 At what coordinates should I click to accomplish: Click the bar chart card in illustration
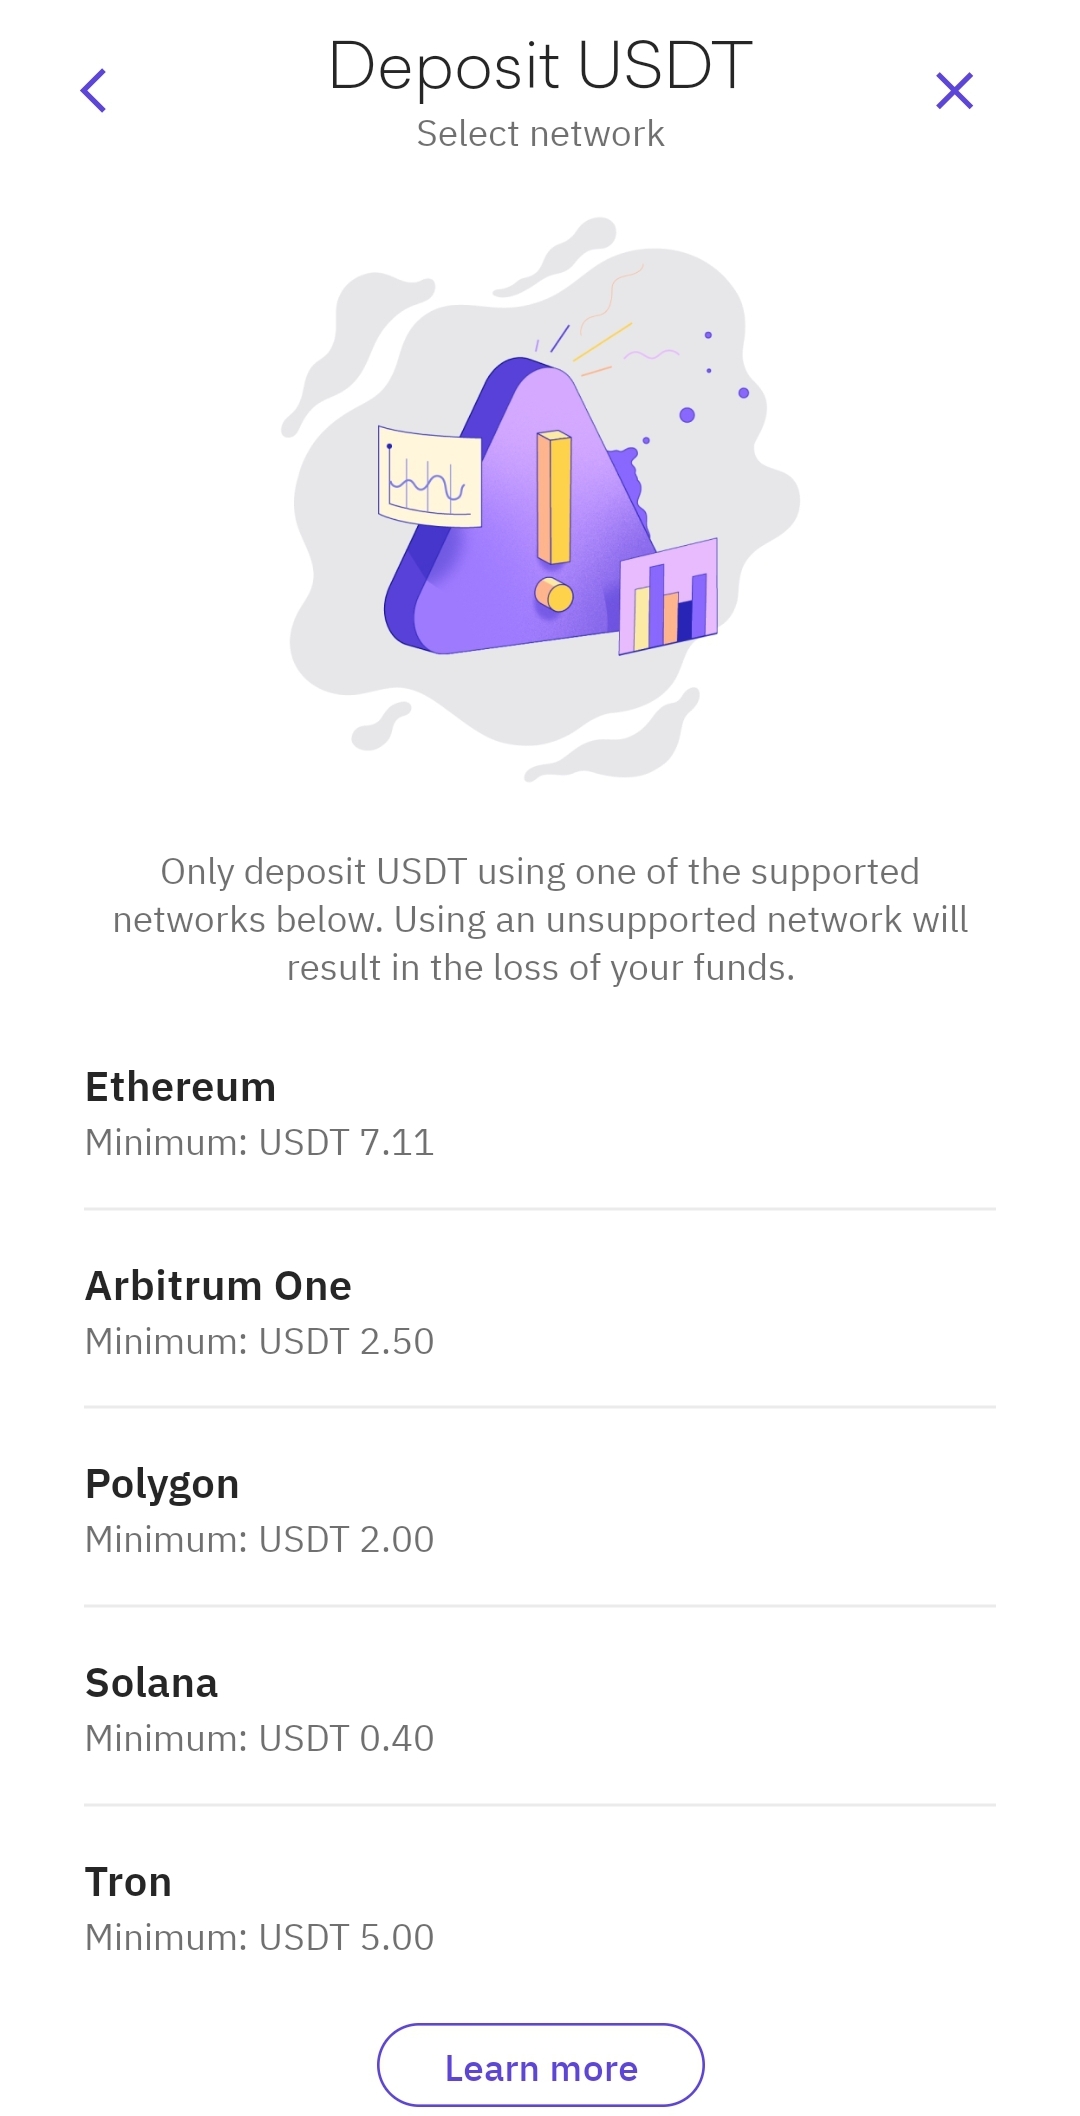668,596
